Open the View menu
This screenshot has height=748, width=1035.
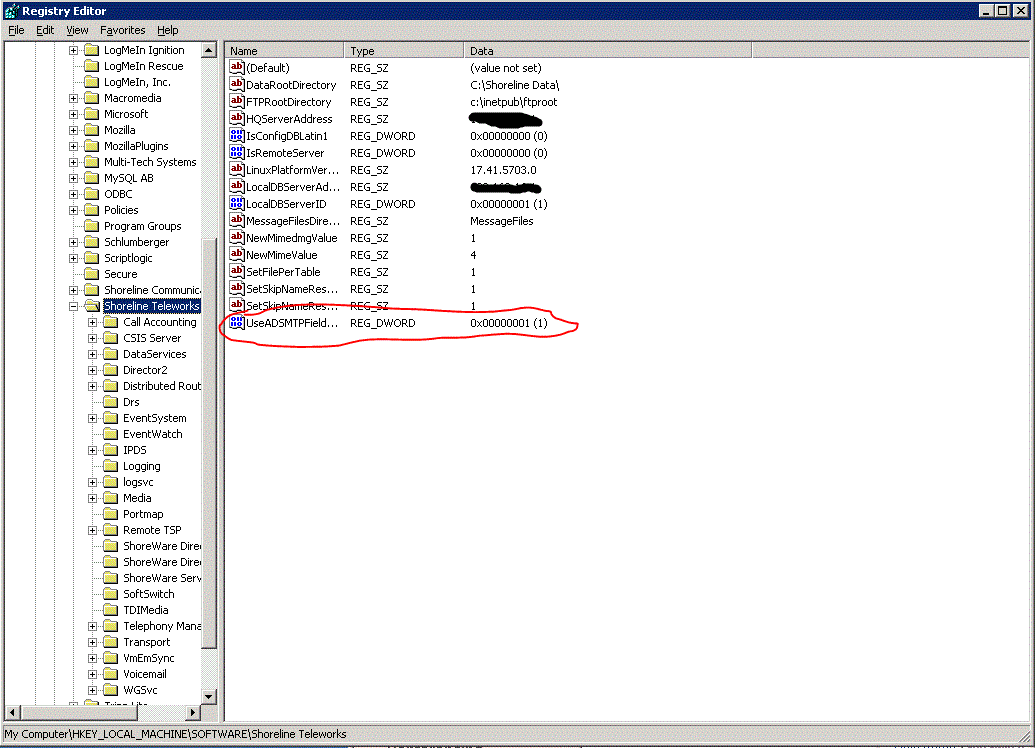(x=77, y=30)
